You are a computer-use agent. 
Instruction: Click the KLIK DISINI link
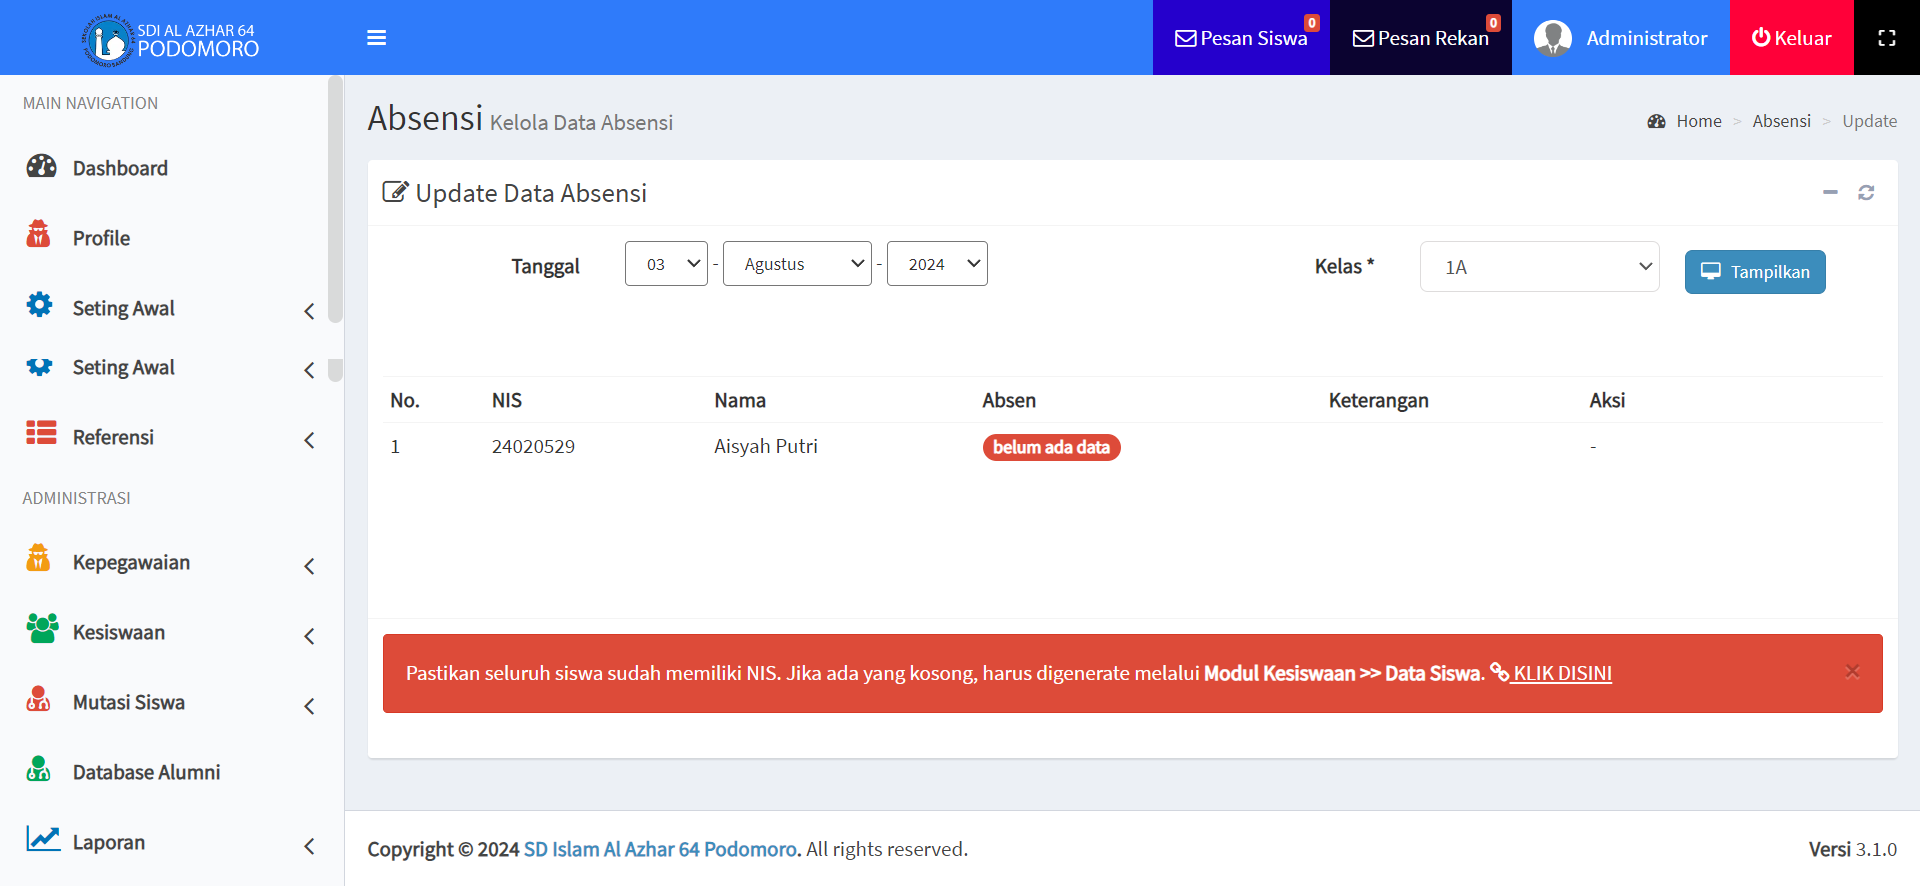(x=1561, y=674)
